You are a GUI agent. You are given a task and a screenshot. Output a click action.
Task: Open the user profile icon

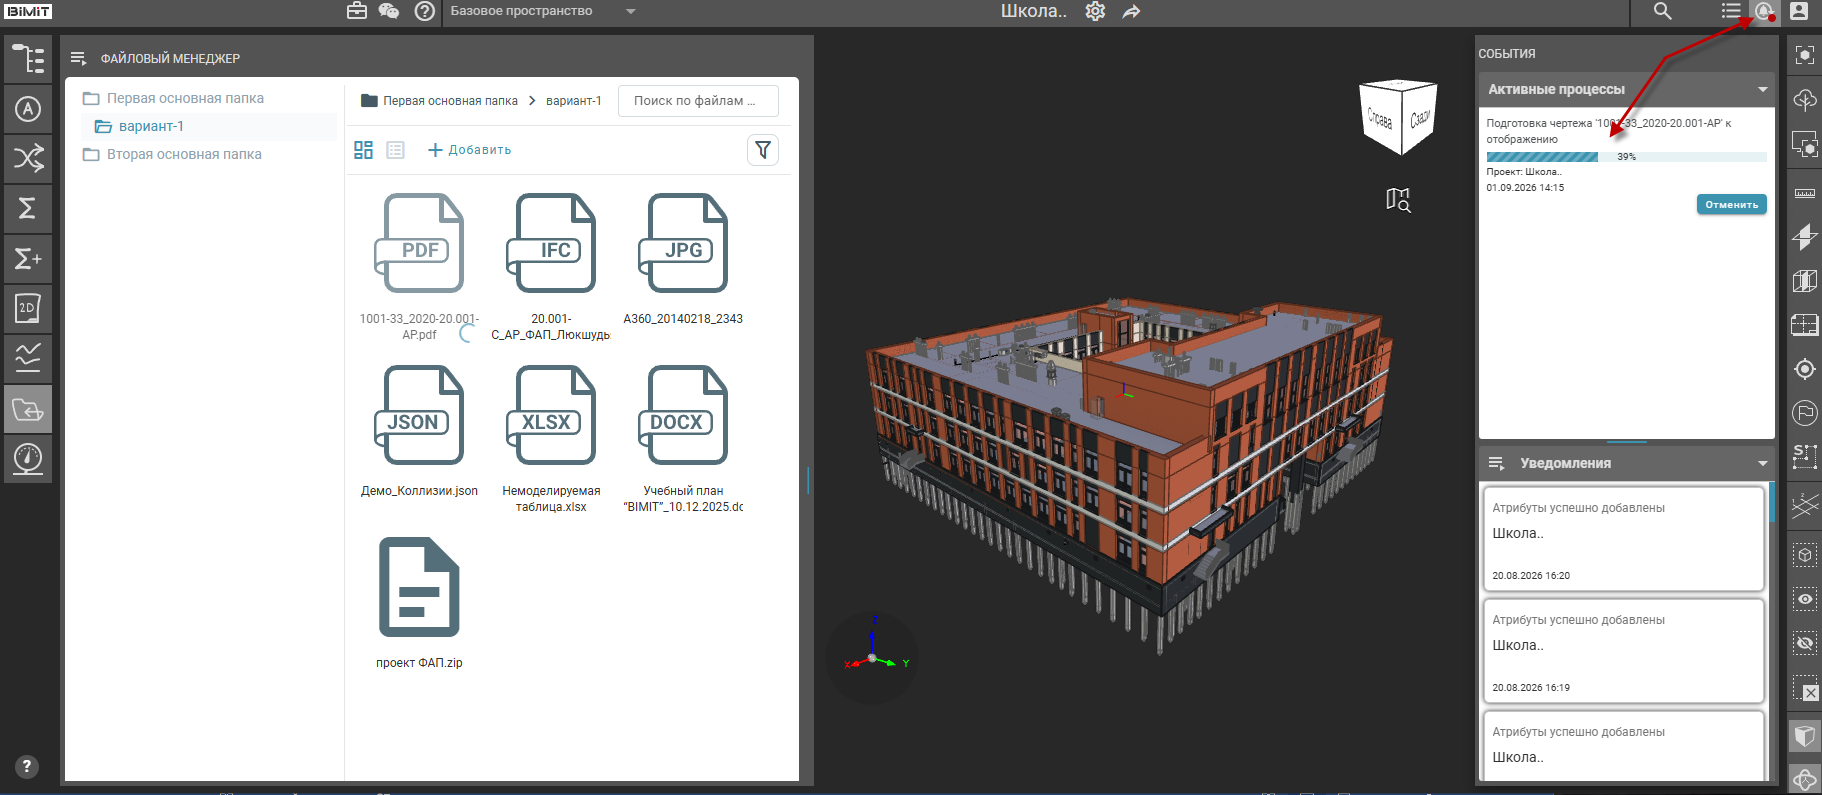1799,11
